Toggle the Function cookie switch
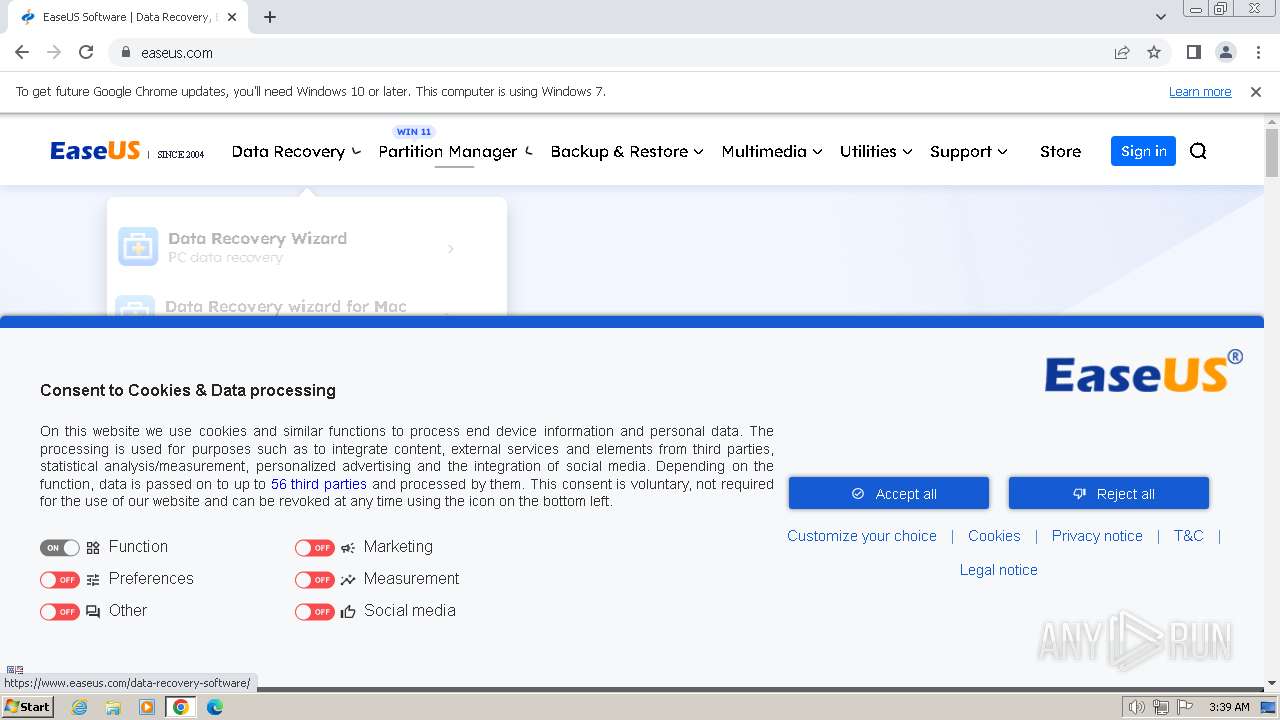Viewport: 1280px width, 720px height. (x=60, y=547)
